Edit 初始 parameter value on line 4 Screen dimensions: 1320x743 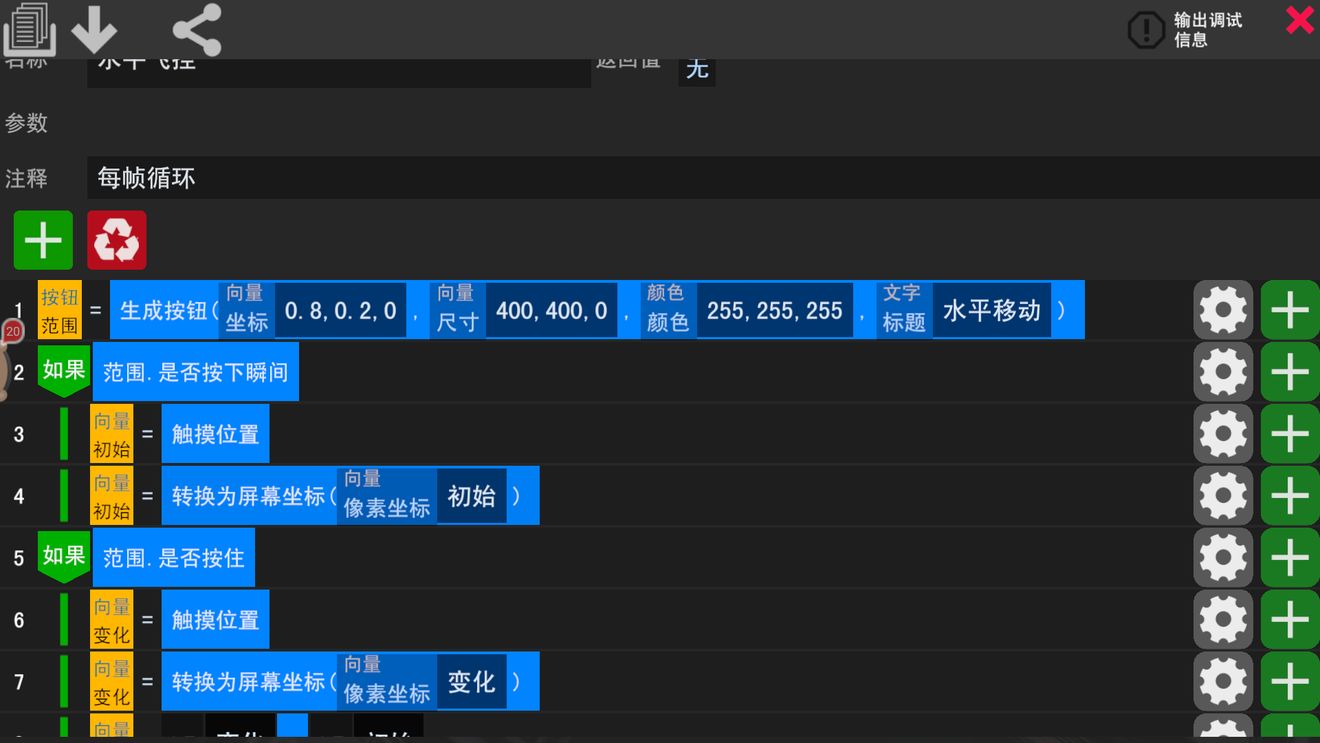click(x=472, y=496)
